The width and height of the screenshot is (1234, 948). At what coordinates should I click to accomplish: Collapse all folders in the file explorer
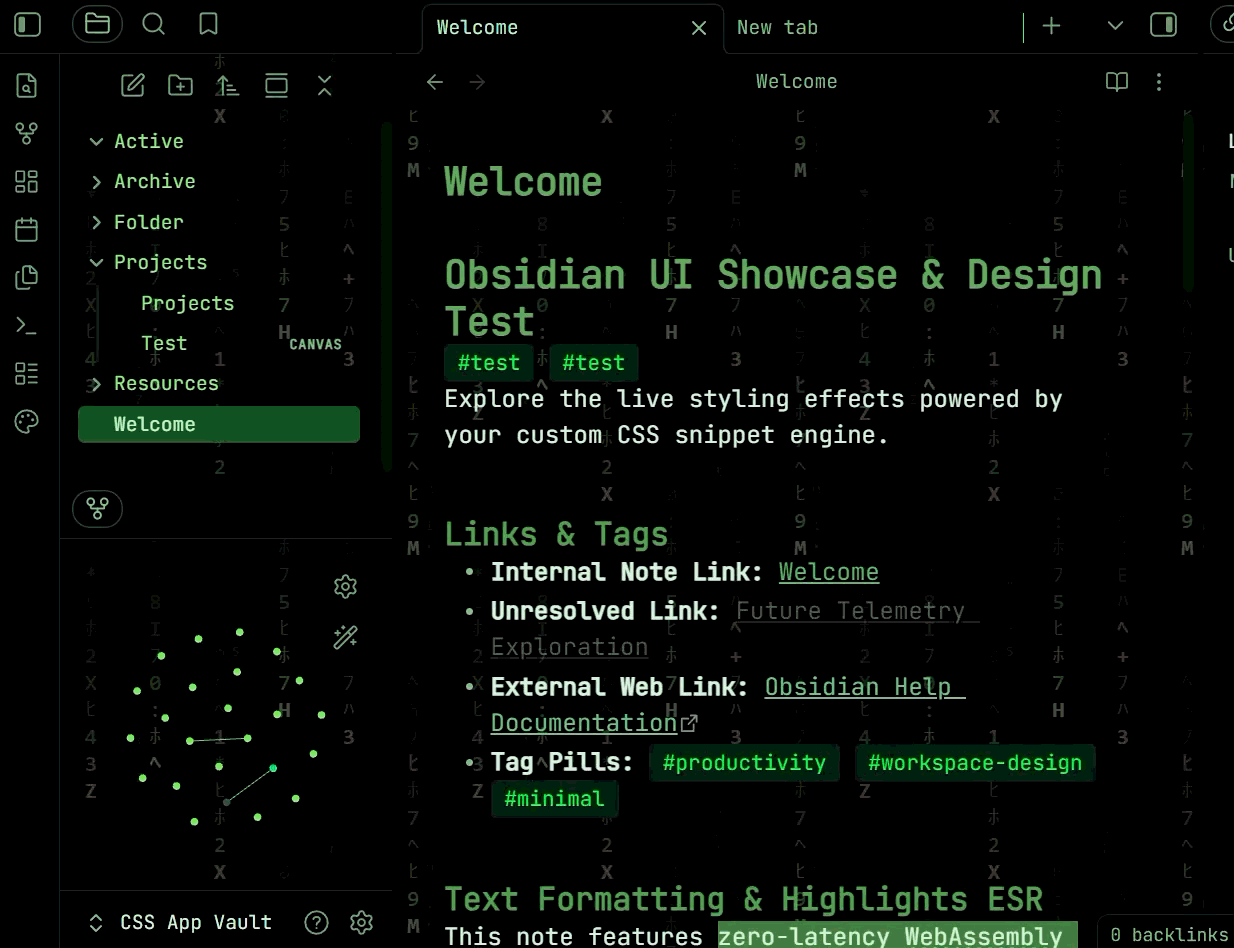[324, 85]
